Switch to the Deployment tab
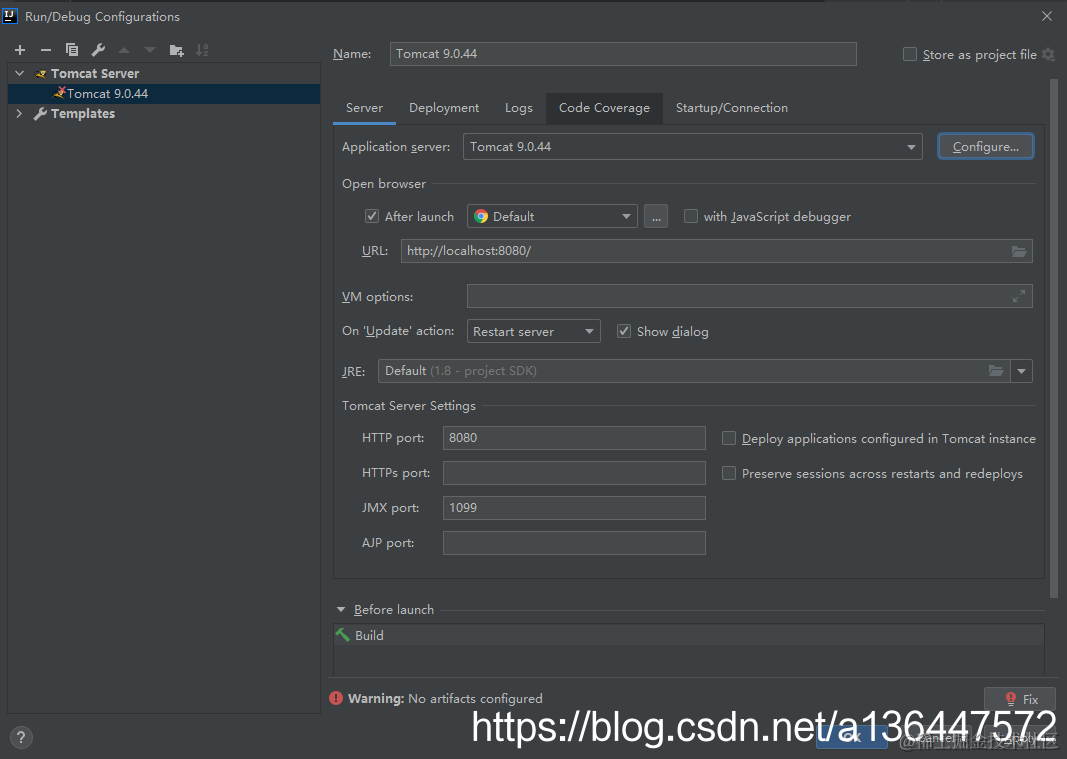This screenshot has width=1067, height=759. pyautogui.click(x=444, y=108)
